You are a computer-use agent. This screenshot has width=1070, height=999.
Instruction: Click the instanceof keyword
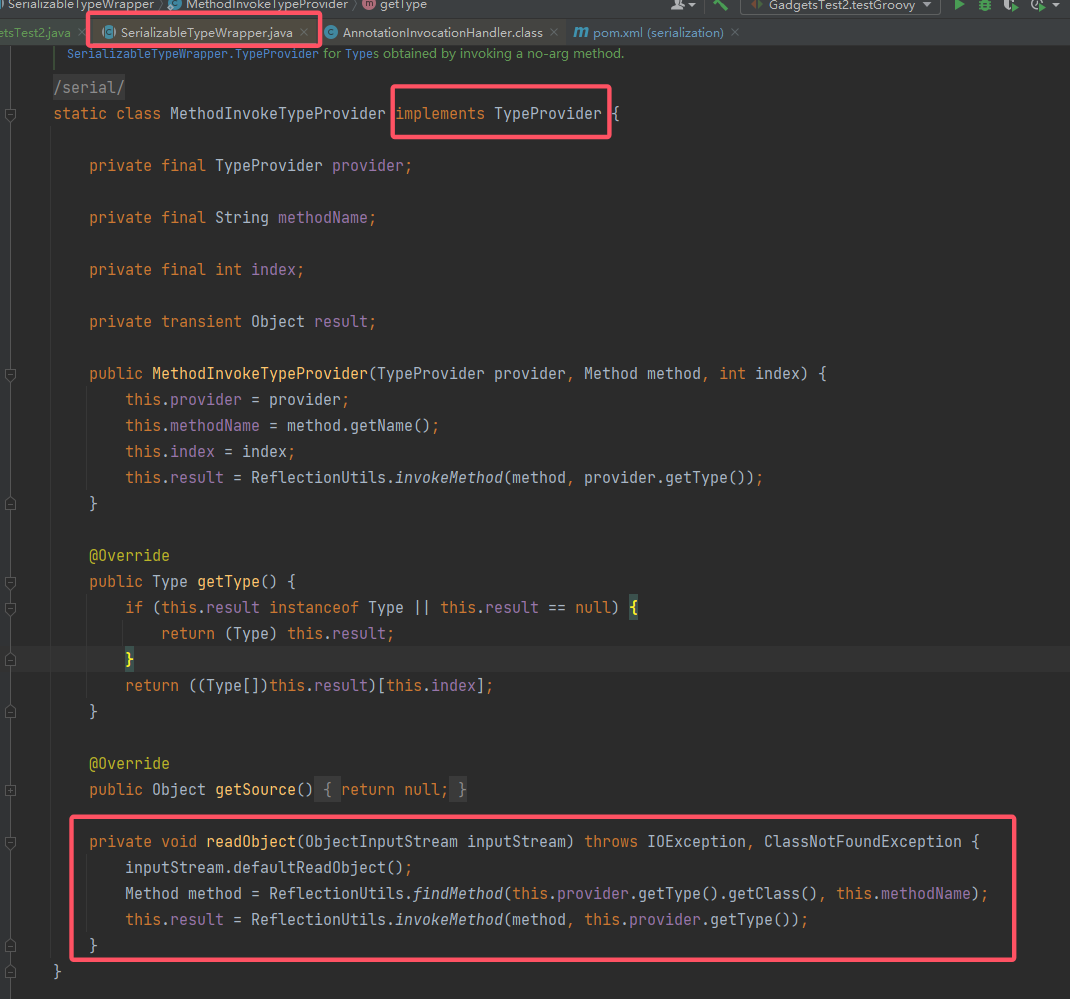(x=313, y=607)
